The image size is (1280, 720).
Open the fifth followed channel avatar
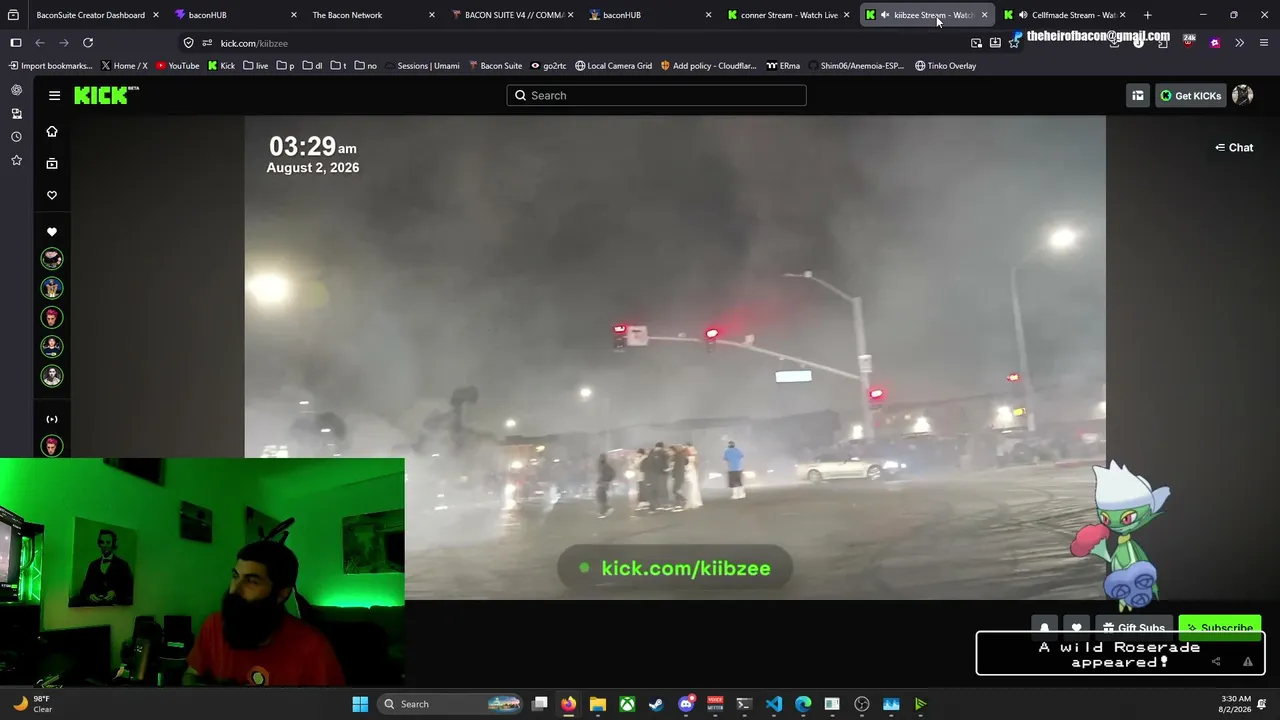(x=52, y=376)
